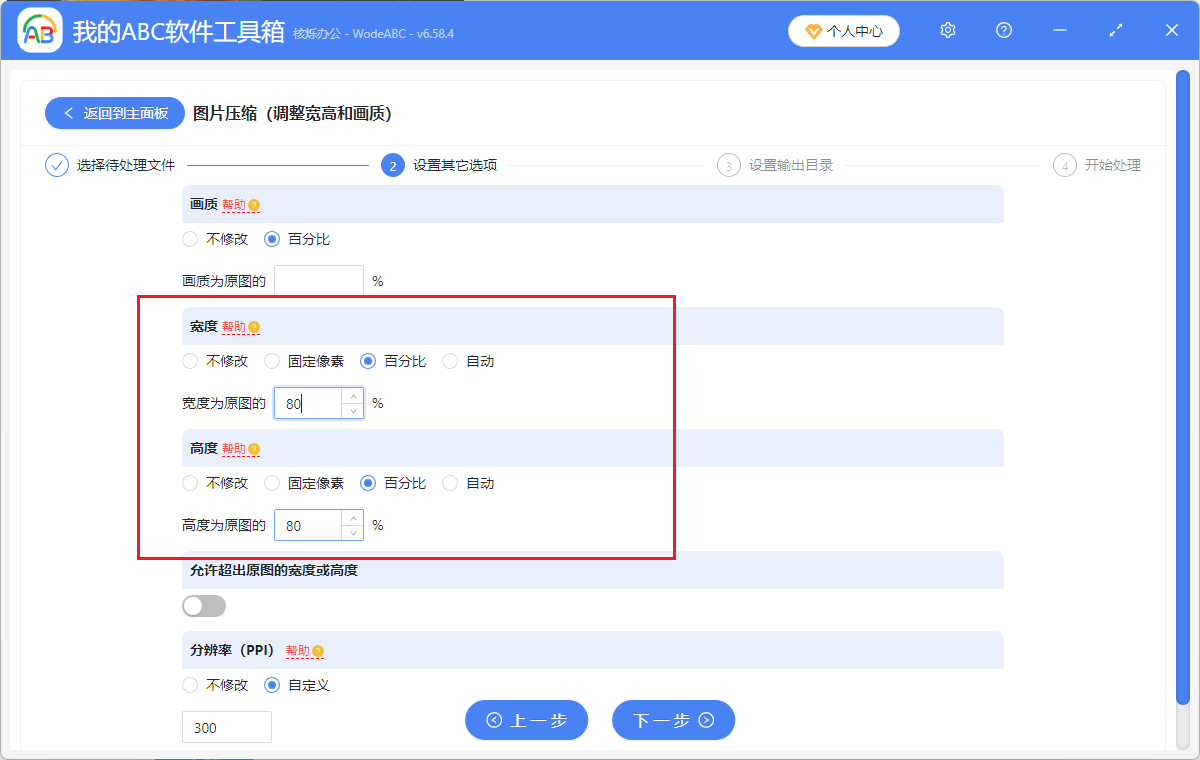Click the 上一步 button
Image resolution: width=1200 pixels, height=760 pixels.
[x=526, y=720]
